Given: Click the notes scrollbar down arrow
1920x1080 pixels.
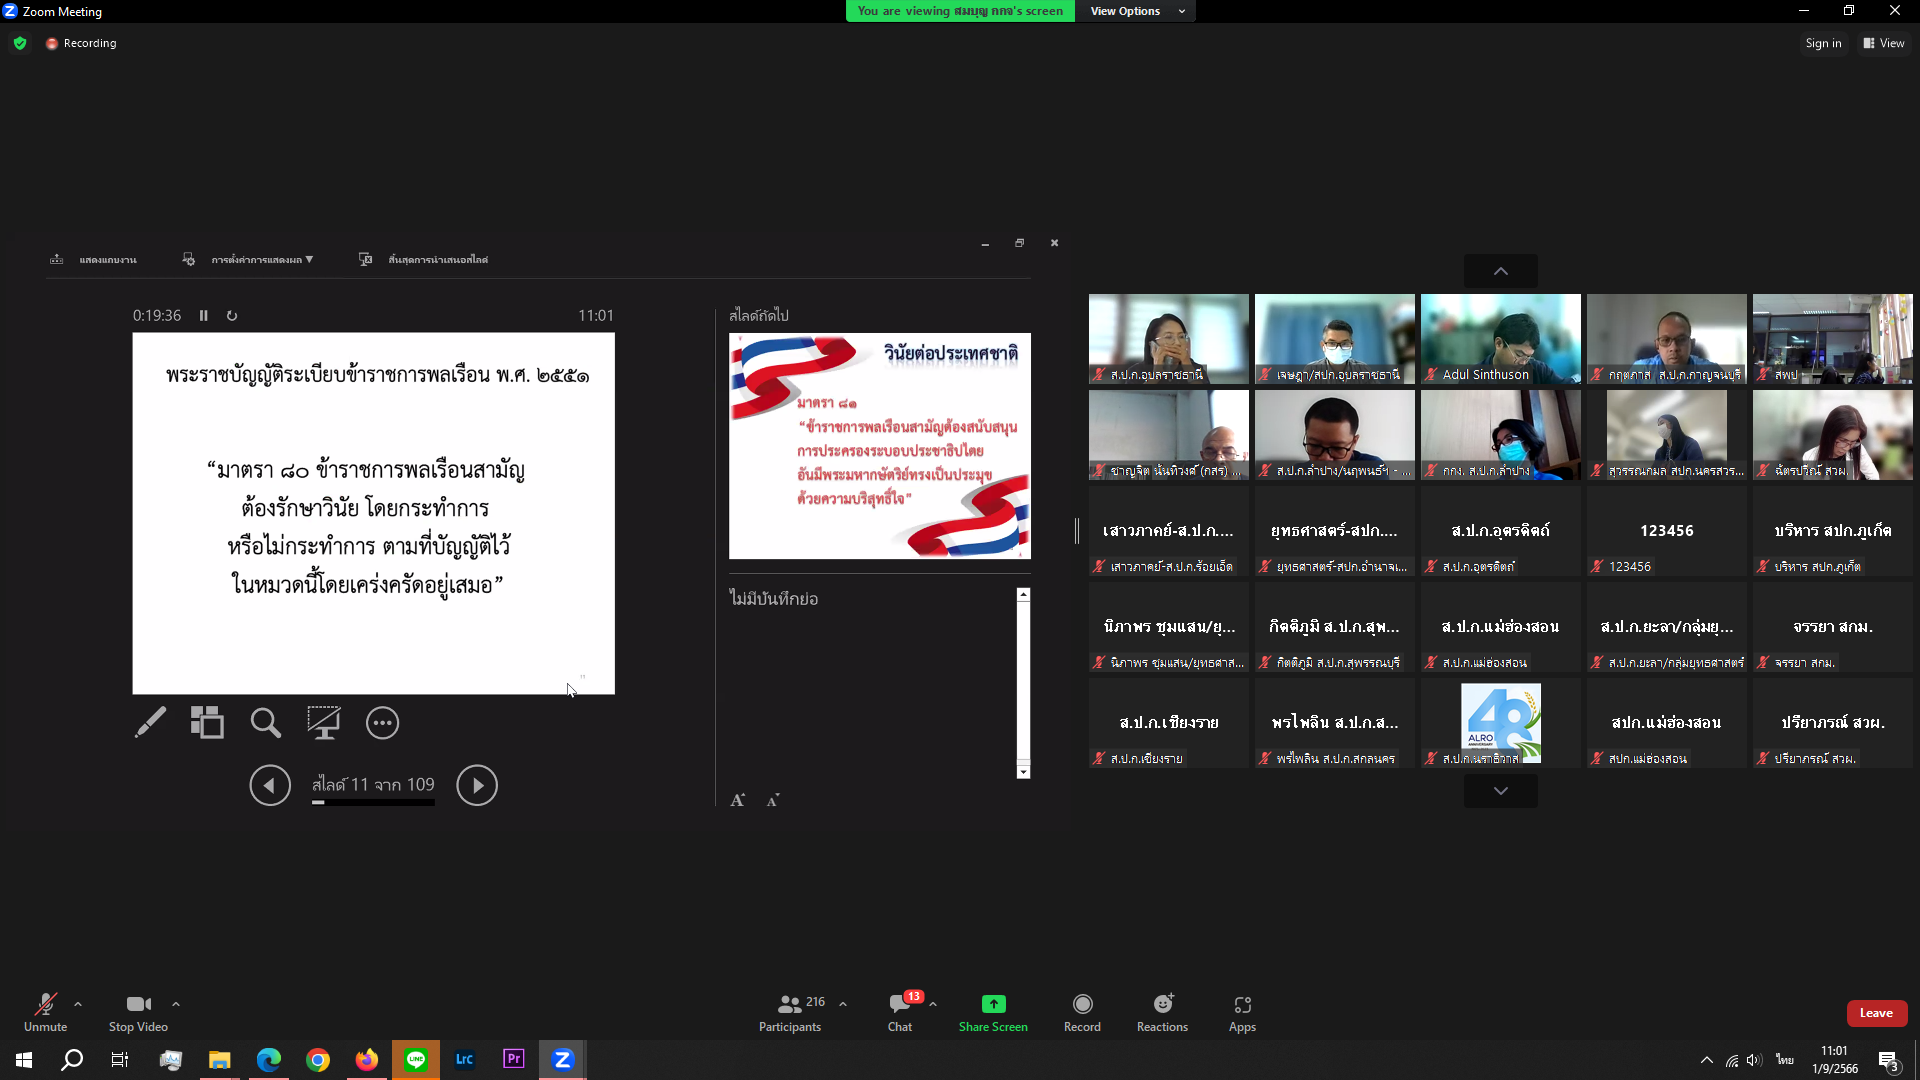Looking at the screenshot, I should coord(1023,772).
